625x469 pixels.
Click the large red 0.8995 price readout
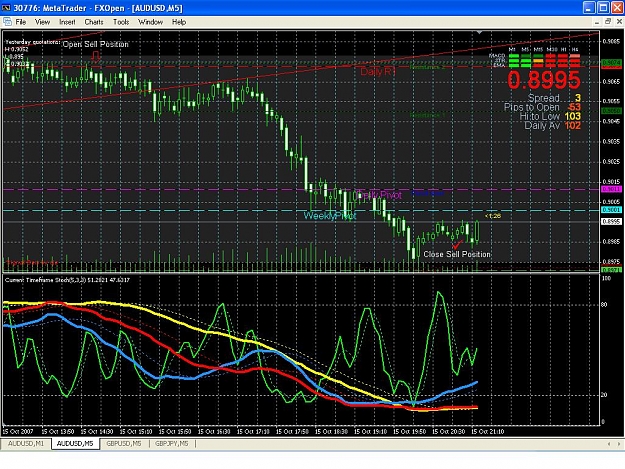click(x=544, y=80)
